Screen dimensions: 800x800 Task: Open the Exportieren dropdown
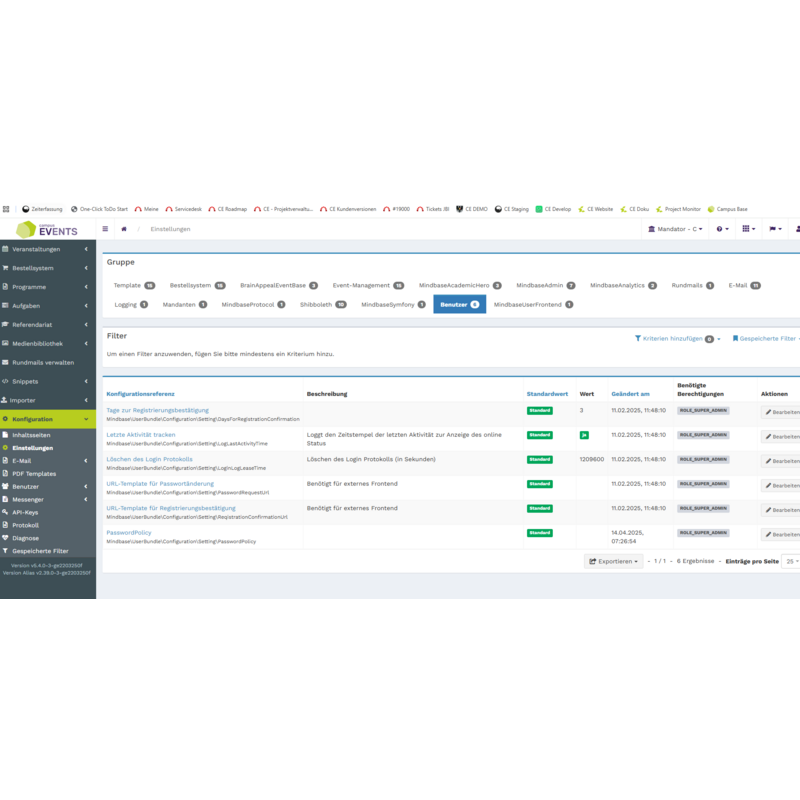click(x=613, y=561)
